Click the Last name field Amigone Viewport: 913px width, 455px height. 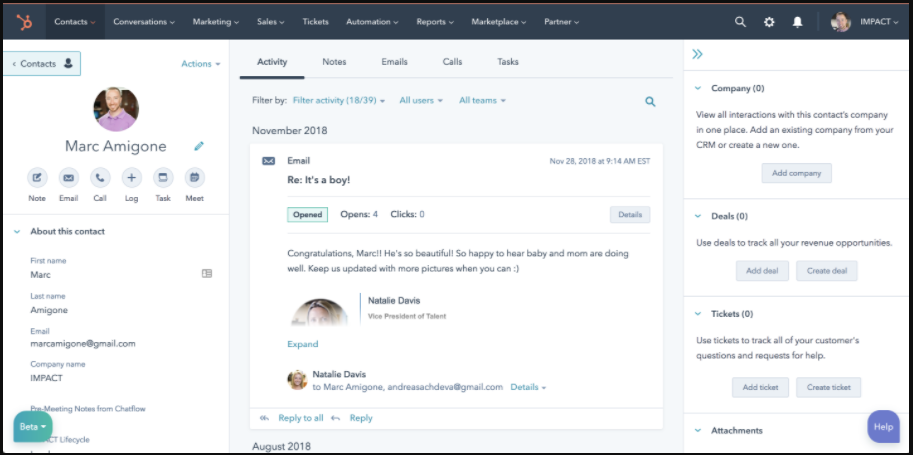point(49,310)
